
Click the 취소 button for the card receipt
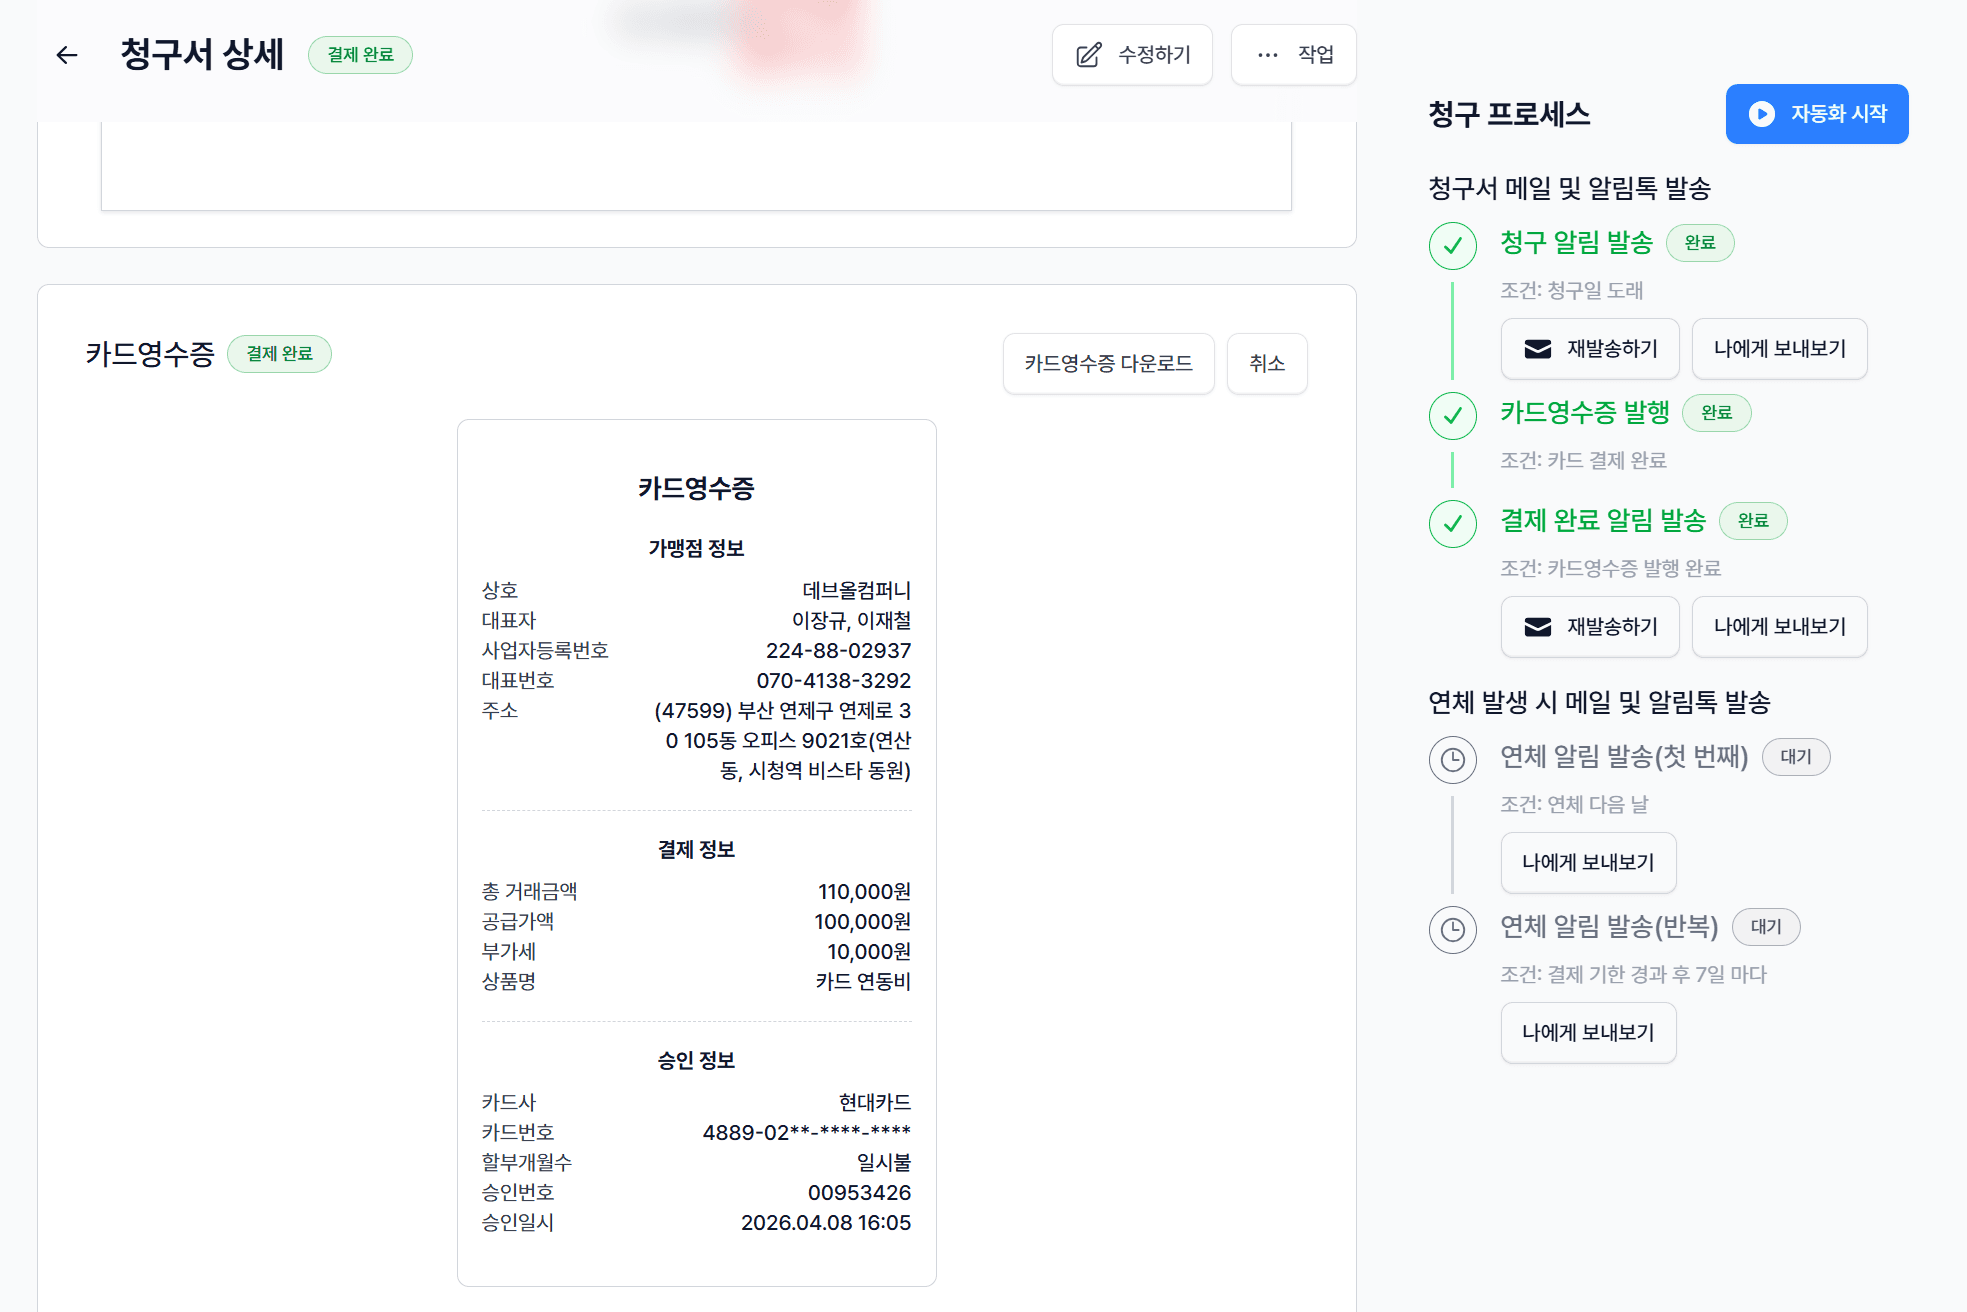coord(1266,364)
